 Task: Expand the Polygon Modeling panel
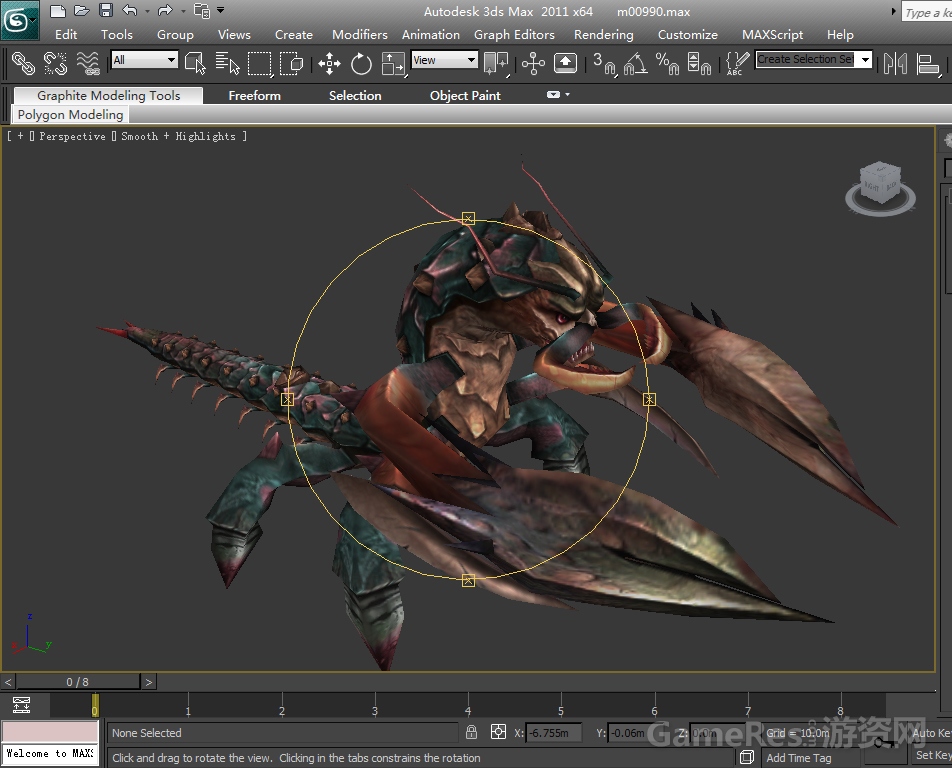(70, 114)
